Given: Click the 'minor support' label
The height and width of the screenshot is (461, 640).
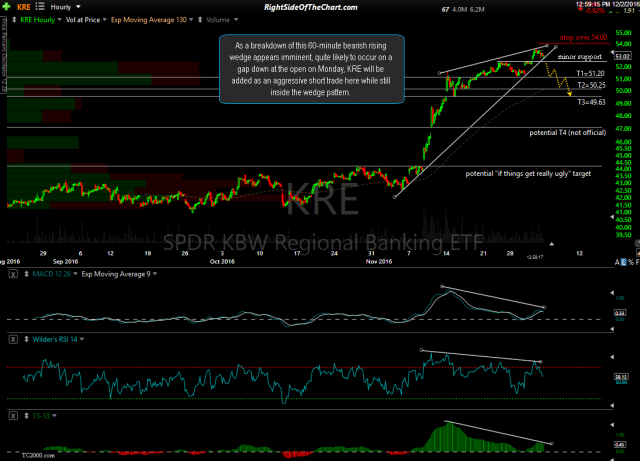Looking at the screenshot, I should pos(580,57).
